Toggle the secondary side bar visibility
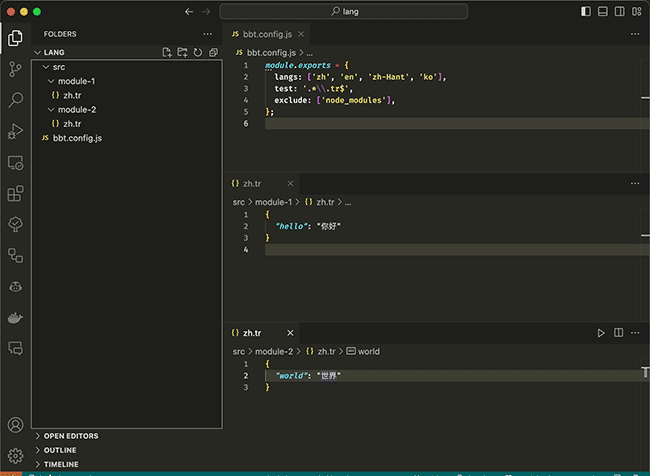 [x=618, y=11]
